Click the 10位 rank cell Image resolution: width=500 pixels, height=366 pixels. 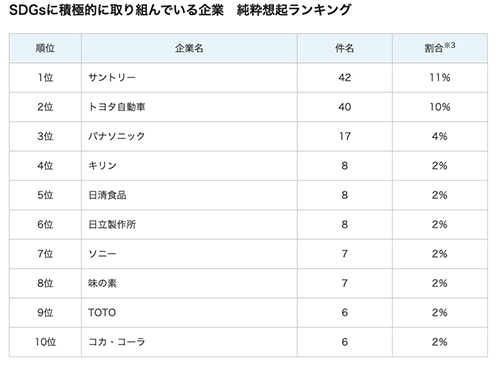45,342
